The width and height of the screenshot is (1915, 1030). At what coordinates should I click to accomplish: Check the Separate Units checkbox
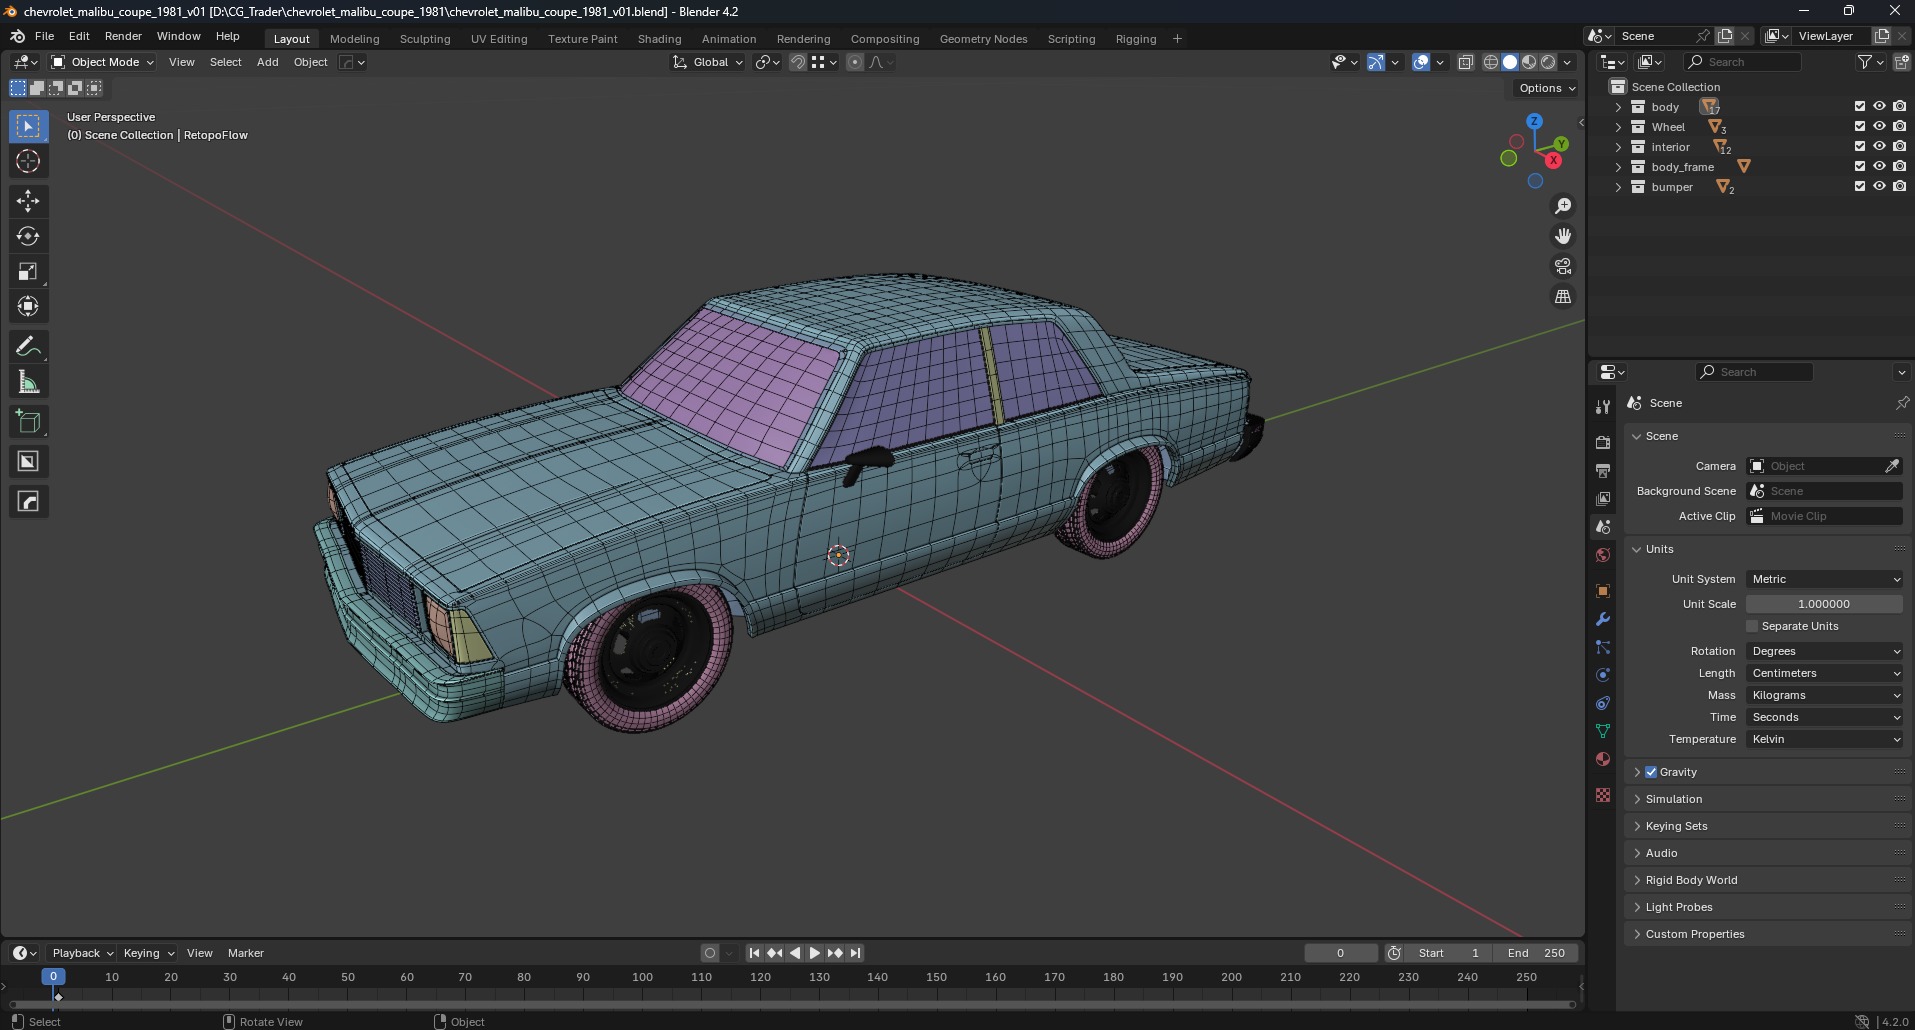click(x=1752, y=626)
